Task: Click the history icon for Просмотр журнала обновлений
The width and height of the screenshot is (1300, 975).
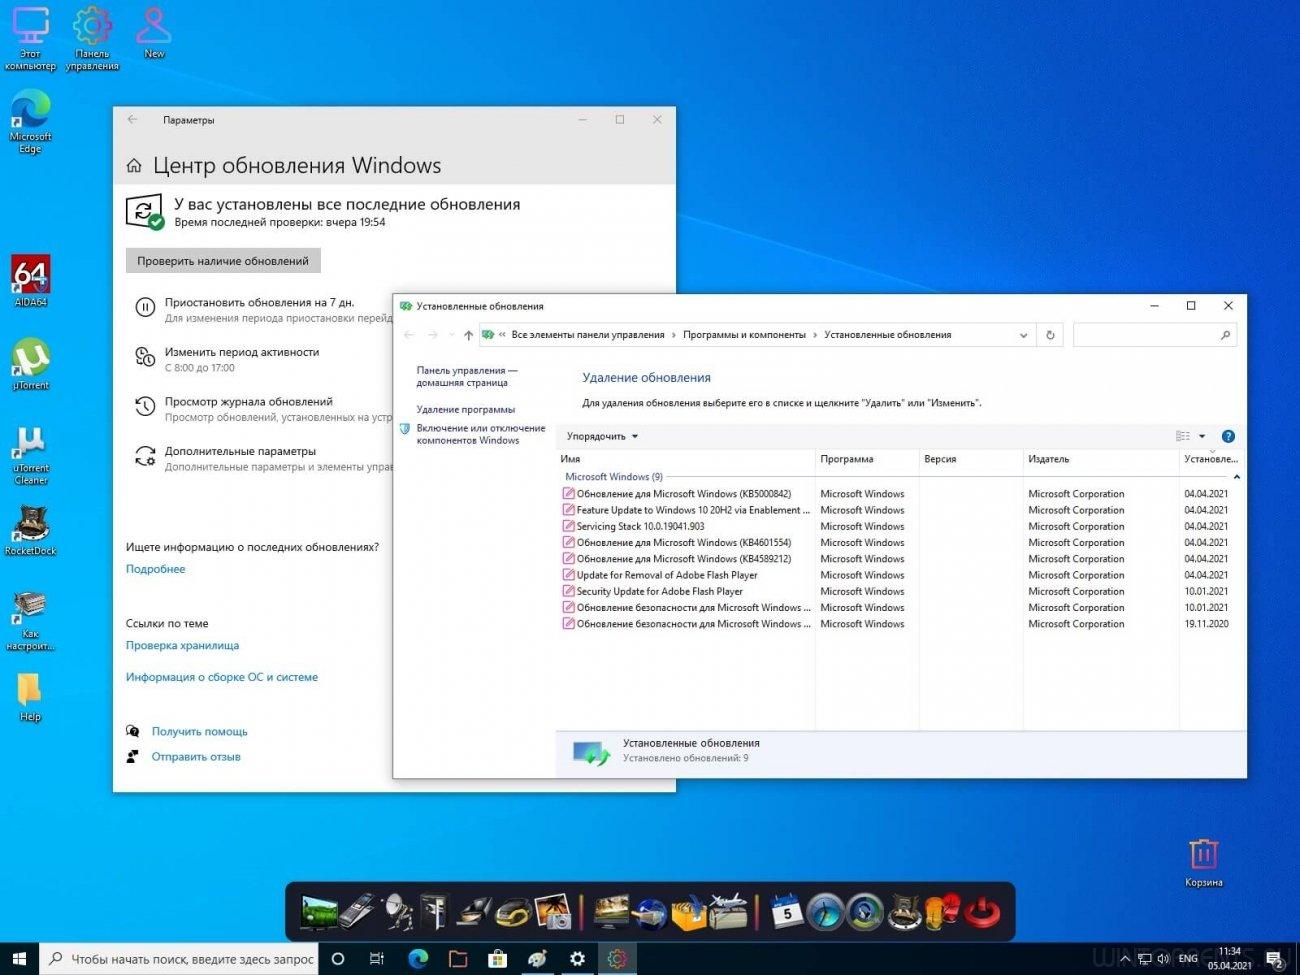Action: [145, 407]
